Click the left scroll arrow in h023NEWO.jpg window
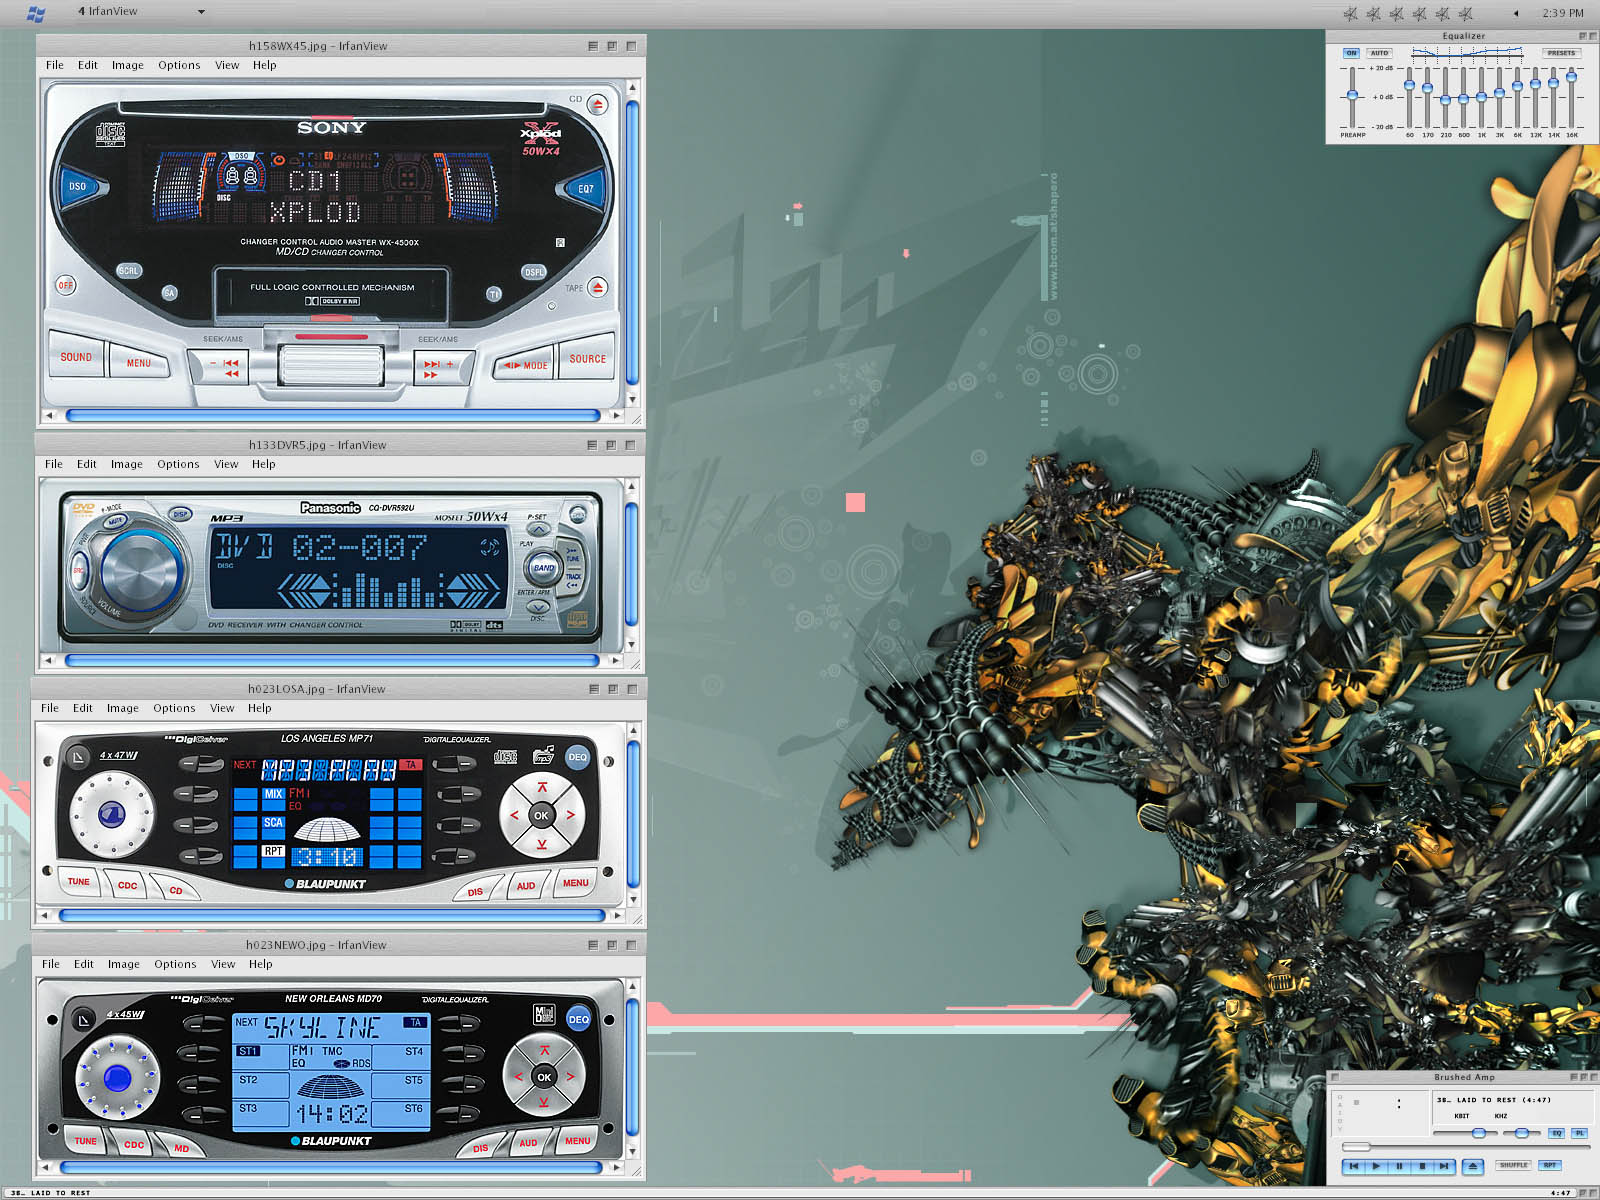1600x1200 pixels. [46, 1167]
